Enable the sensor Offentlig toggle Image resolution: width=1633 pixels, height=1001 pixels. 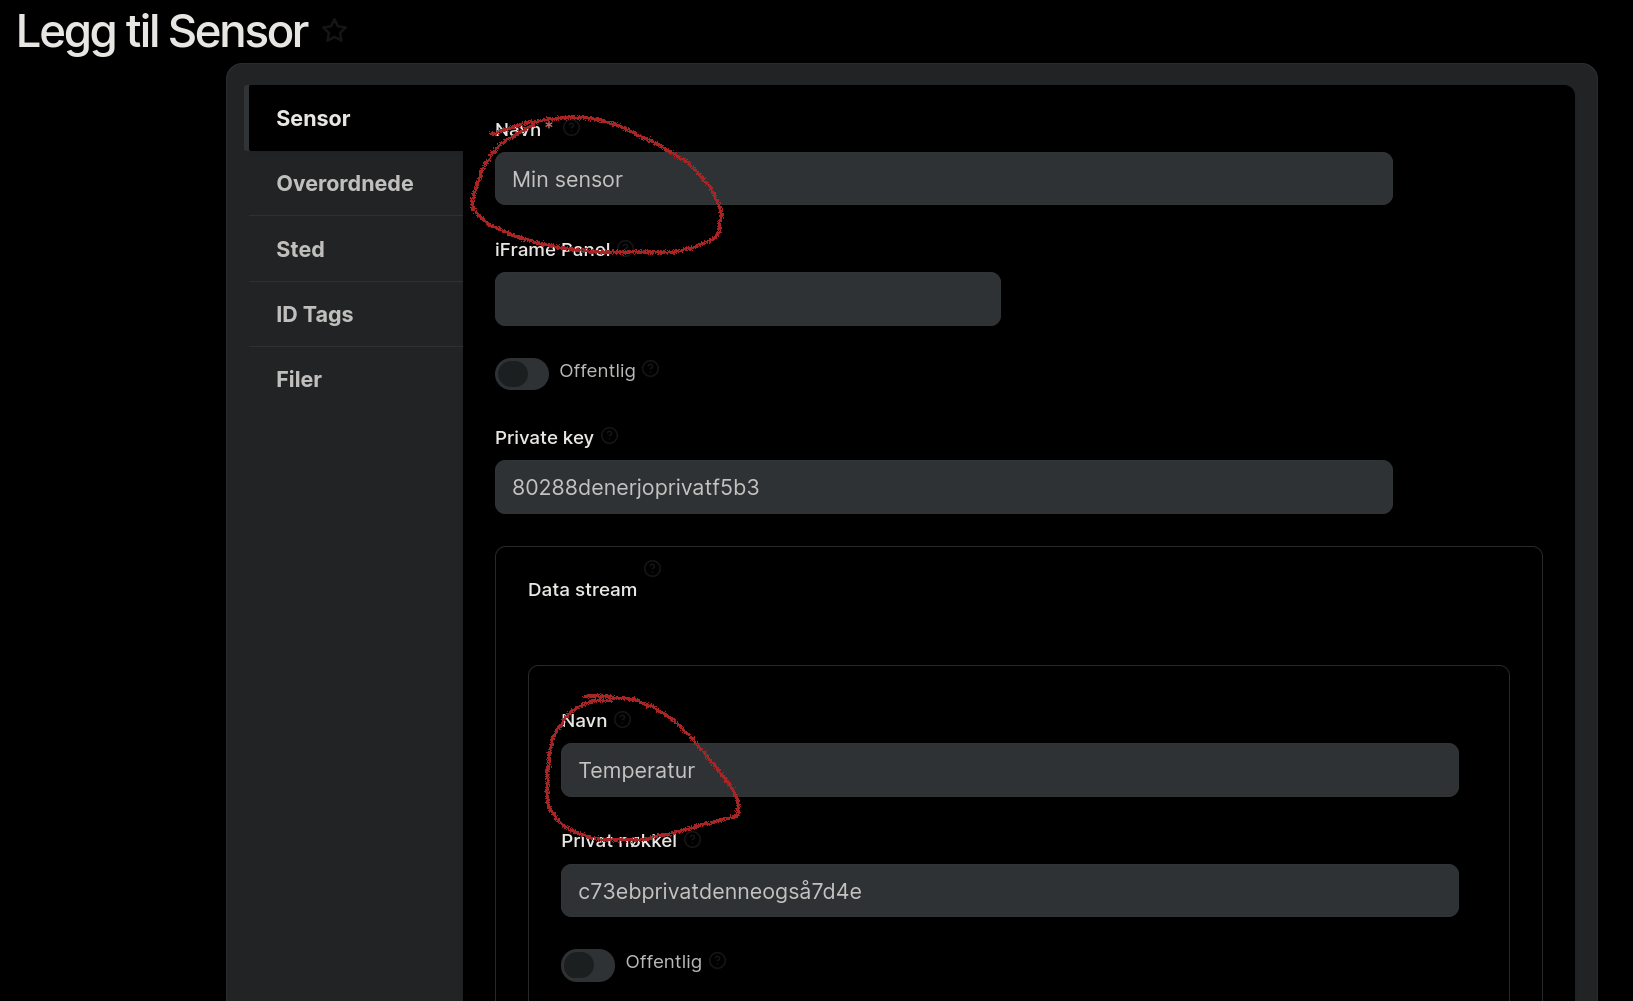521,373
